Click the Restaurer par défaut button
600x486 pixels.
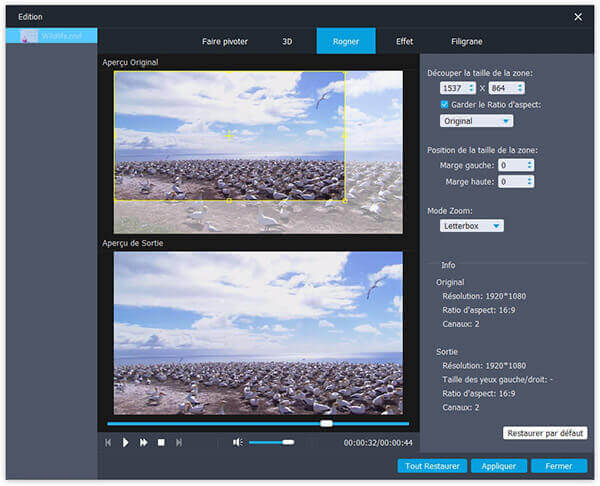pyautogui.click(x=545, y=433)
